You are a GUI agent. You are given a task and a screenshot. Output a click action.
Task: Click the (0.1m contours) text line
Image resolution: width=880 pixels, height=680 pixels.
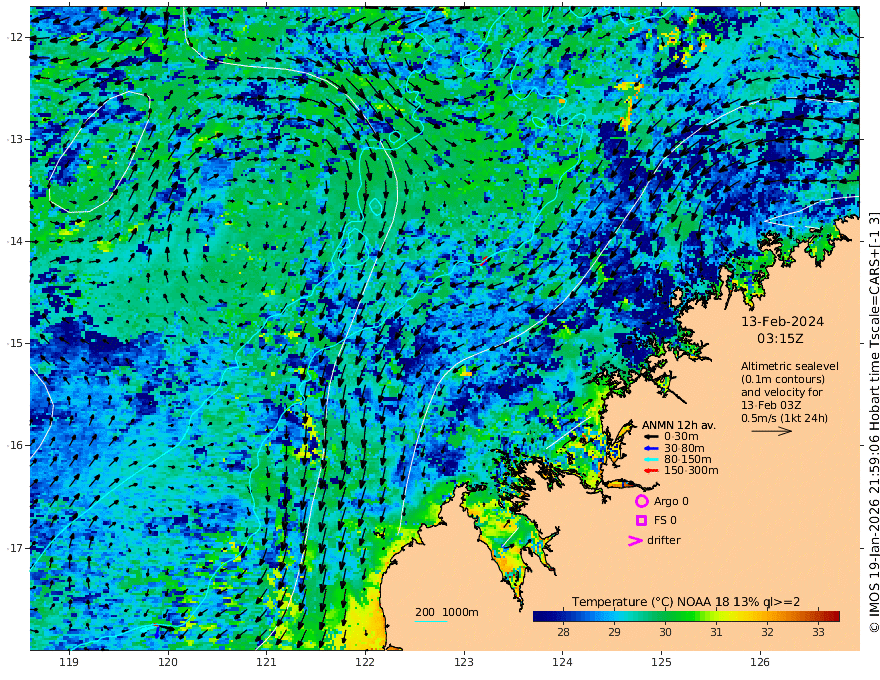[783, 379]
